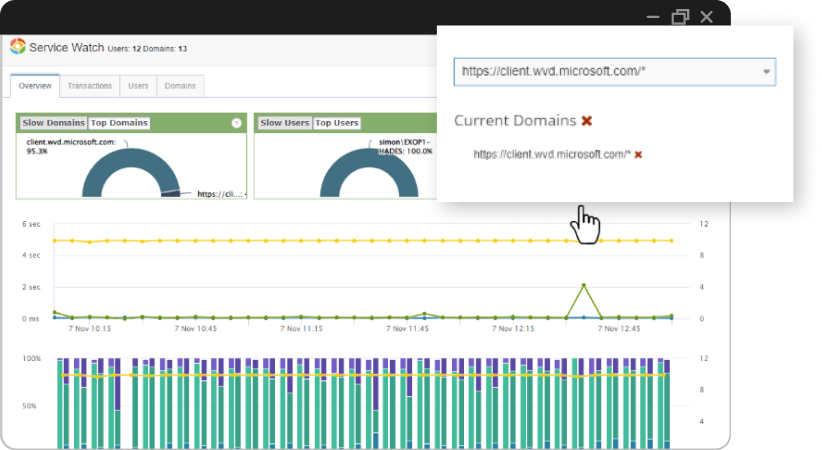Select the Top Domains button
Image resolution: width=822 pixels, height=450 pixels.
click(x=119, y=123)
